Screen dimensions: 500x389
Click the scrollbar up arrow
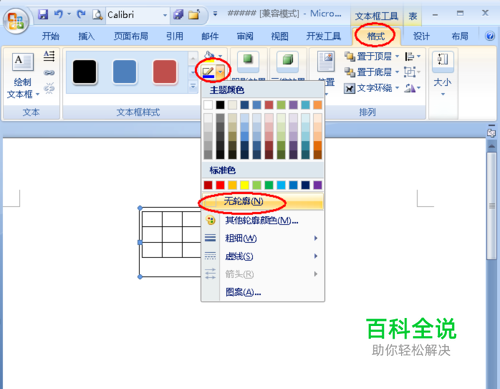491,146
